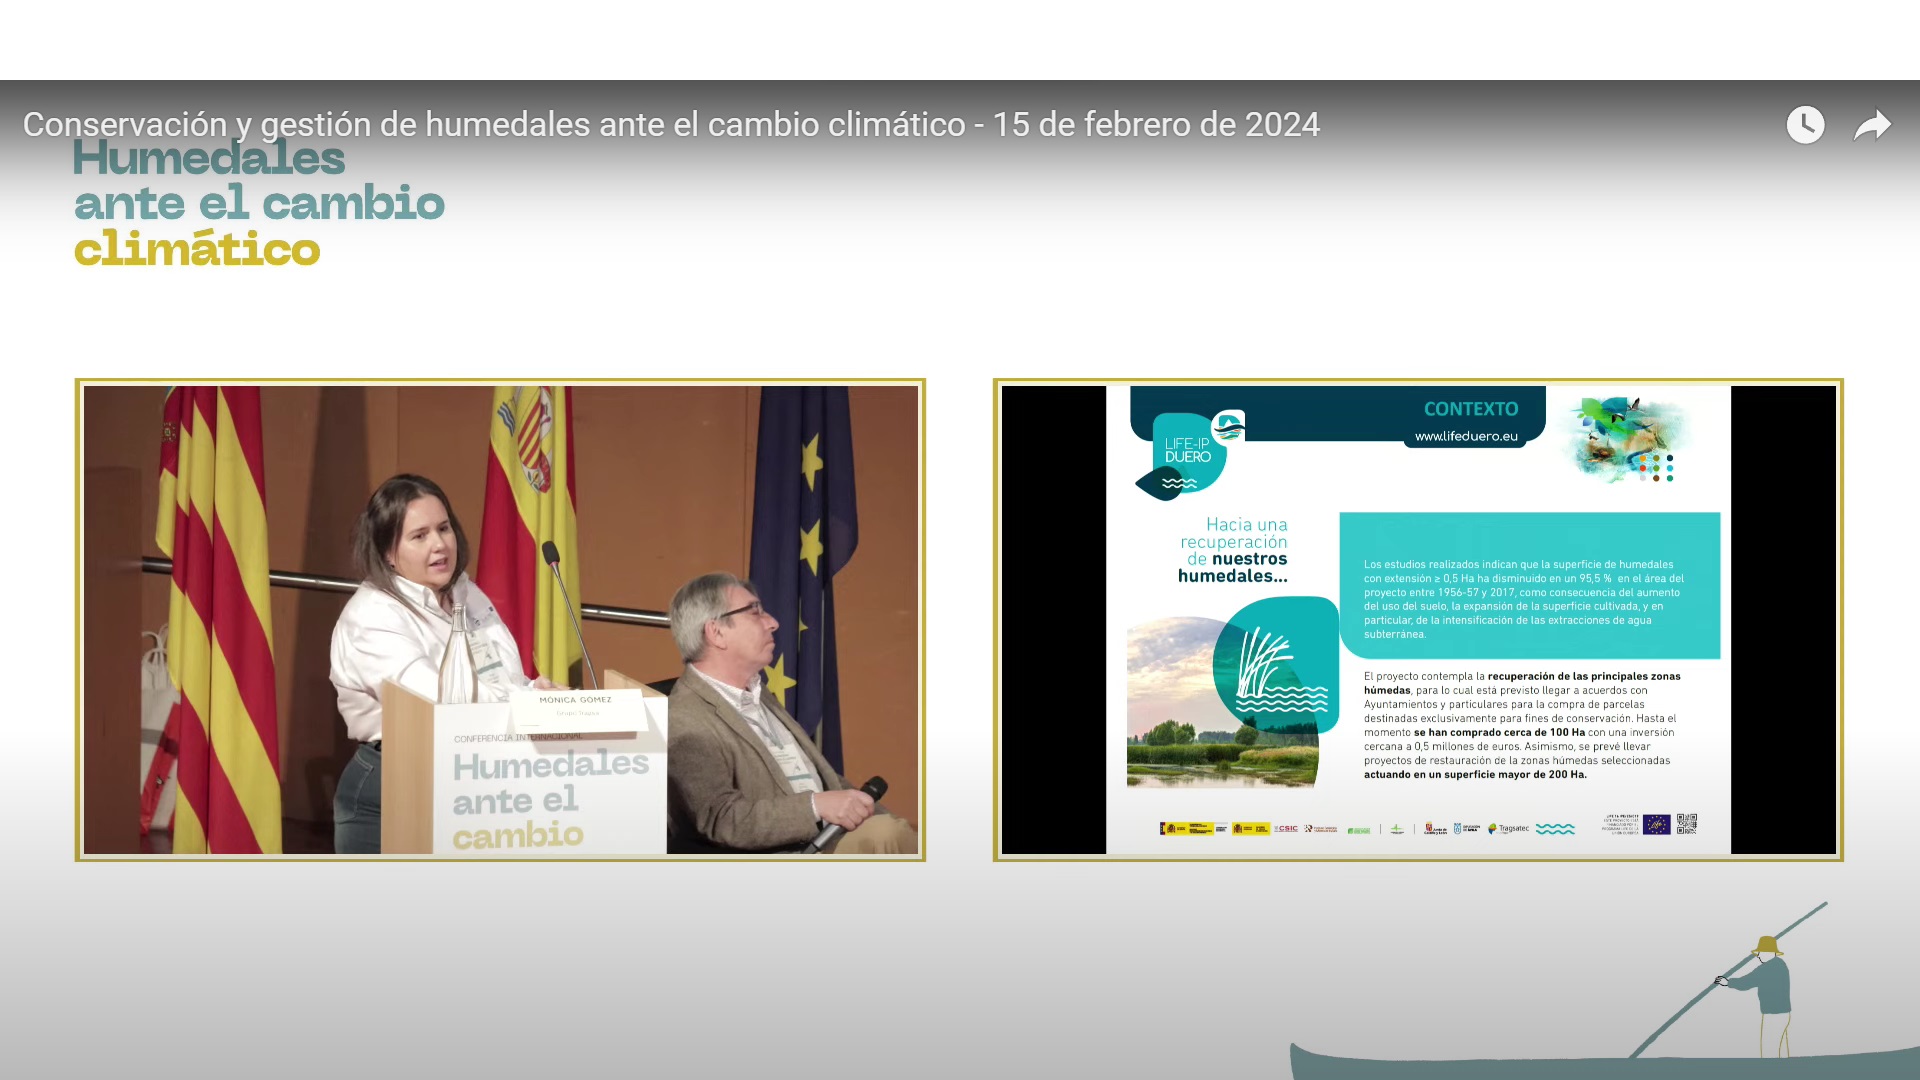Click the European Union flag logo in slide footer

(1657, 824)
